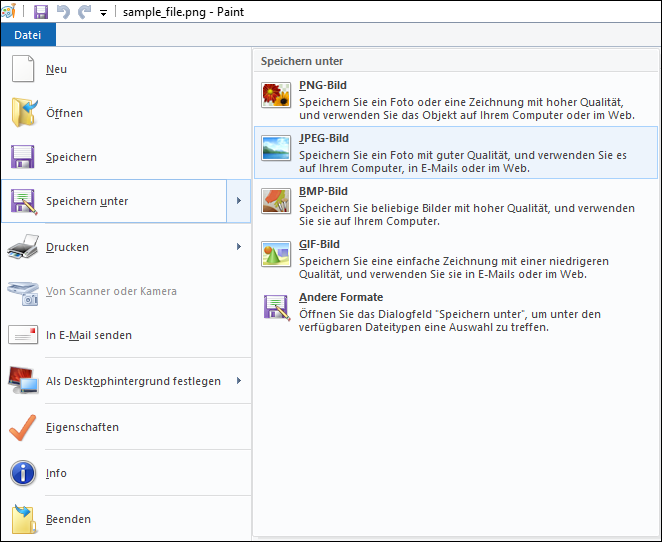The image size is (662, 542).
Task: Click the redo arrow in quick access toolbar
Action: tap(85, 12)
